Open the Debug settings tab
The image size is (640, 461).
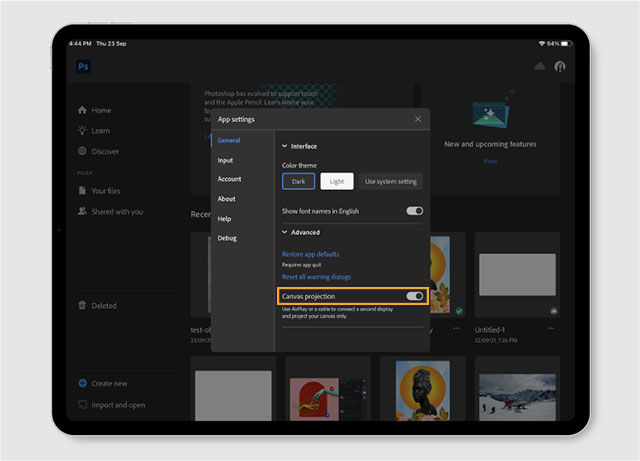point(227,238)
